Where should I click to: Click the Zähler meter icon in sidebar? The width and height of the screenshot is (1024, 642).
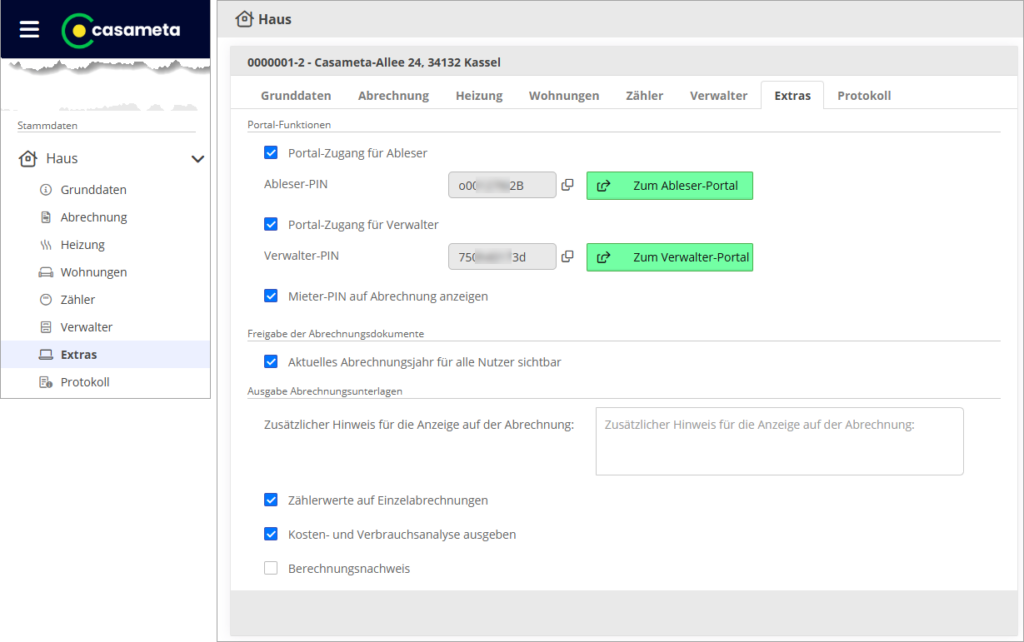point(46,300)
